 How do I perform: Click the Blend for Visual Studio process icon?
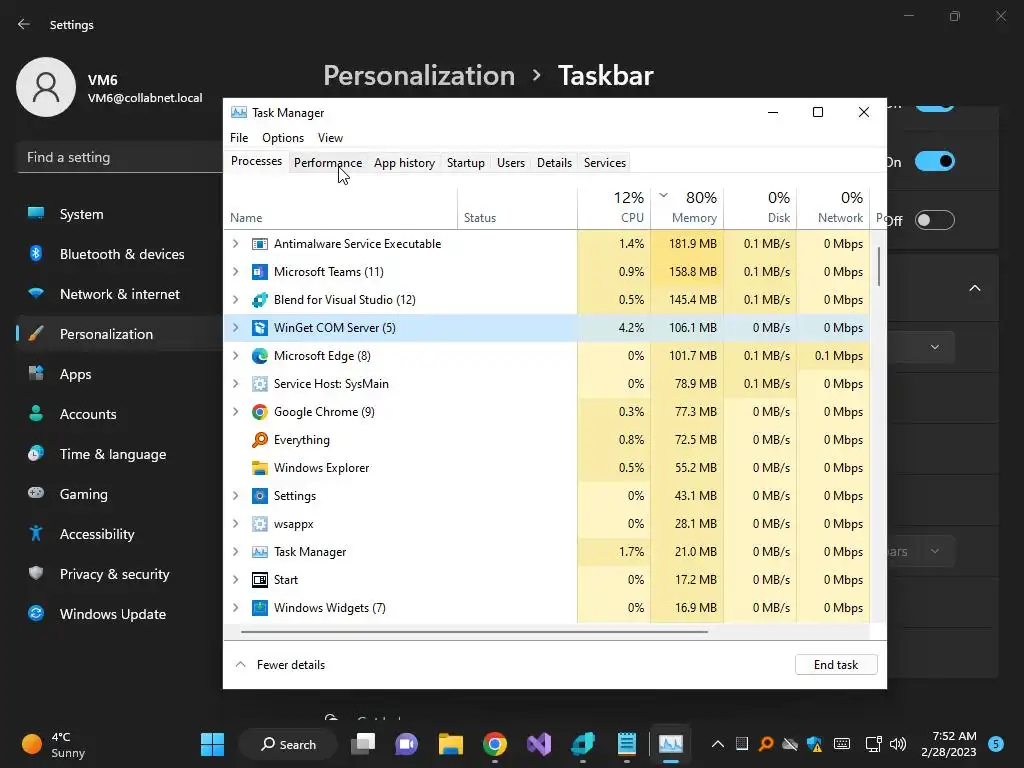pyautogui.click(x=259, y=300)
